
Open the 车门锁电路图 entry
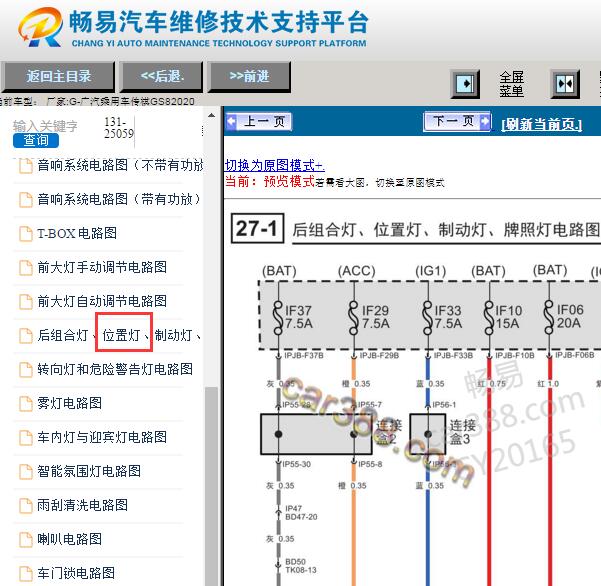tap(76, 573)
